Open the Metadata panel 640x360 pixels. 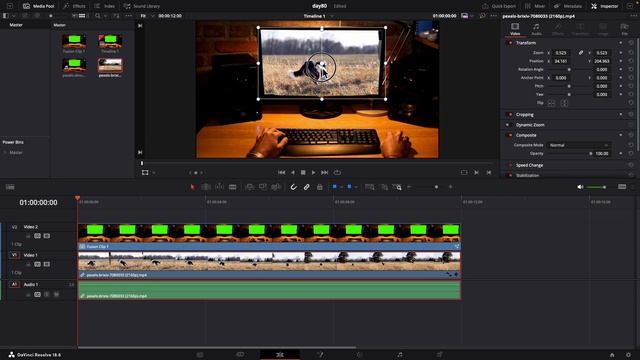click(568, 6)
